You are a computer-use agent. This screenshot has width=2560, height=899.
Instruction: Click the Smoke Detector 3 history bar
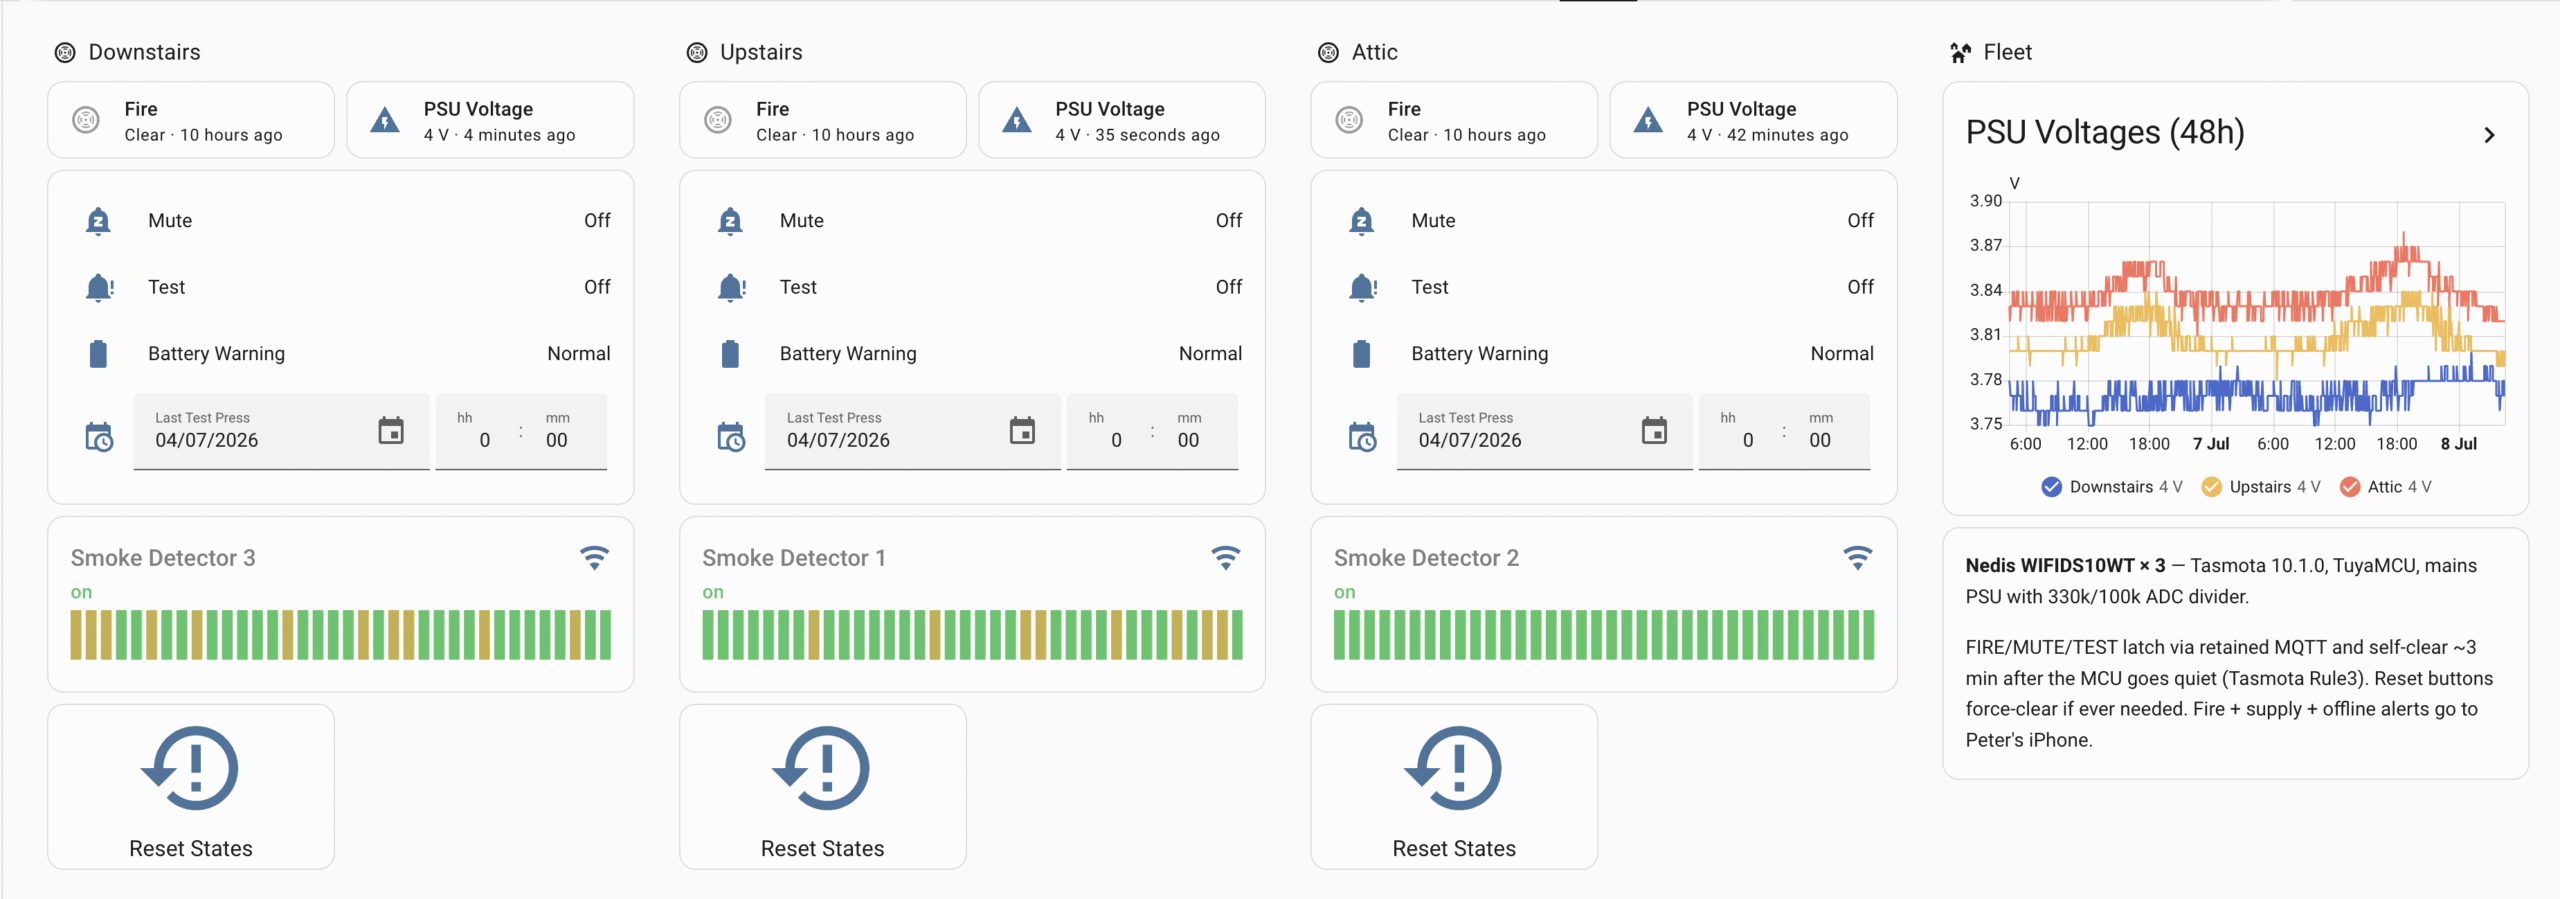pyautogui.click(x=341, y=635)
